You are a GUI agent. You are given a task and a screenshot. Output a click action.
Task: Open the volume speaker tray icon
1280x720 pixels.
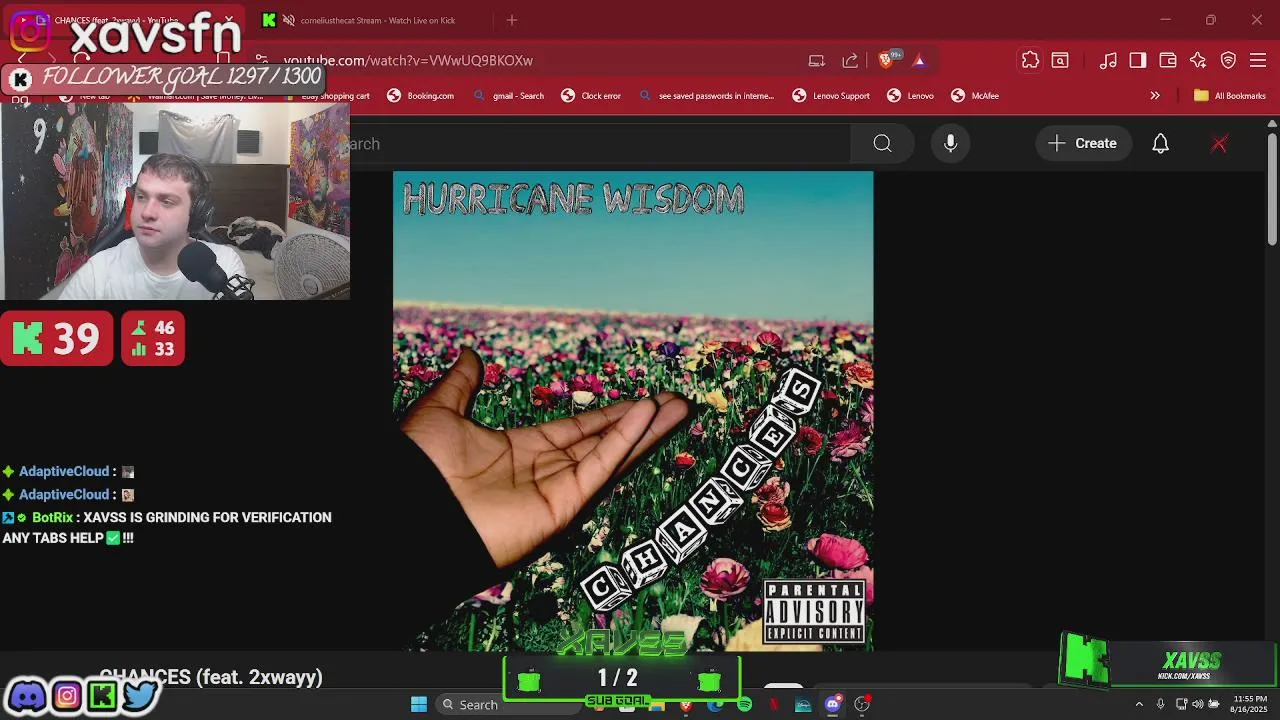click(x=1198, y=705)
